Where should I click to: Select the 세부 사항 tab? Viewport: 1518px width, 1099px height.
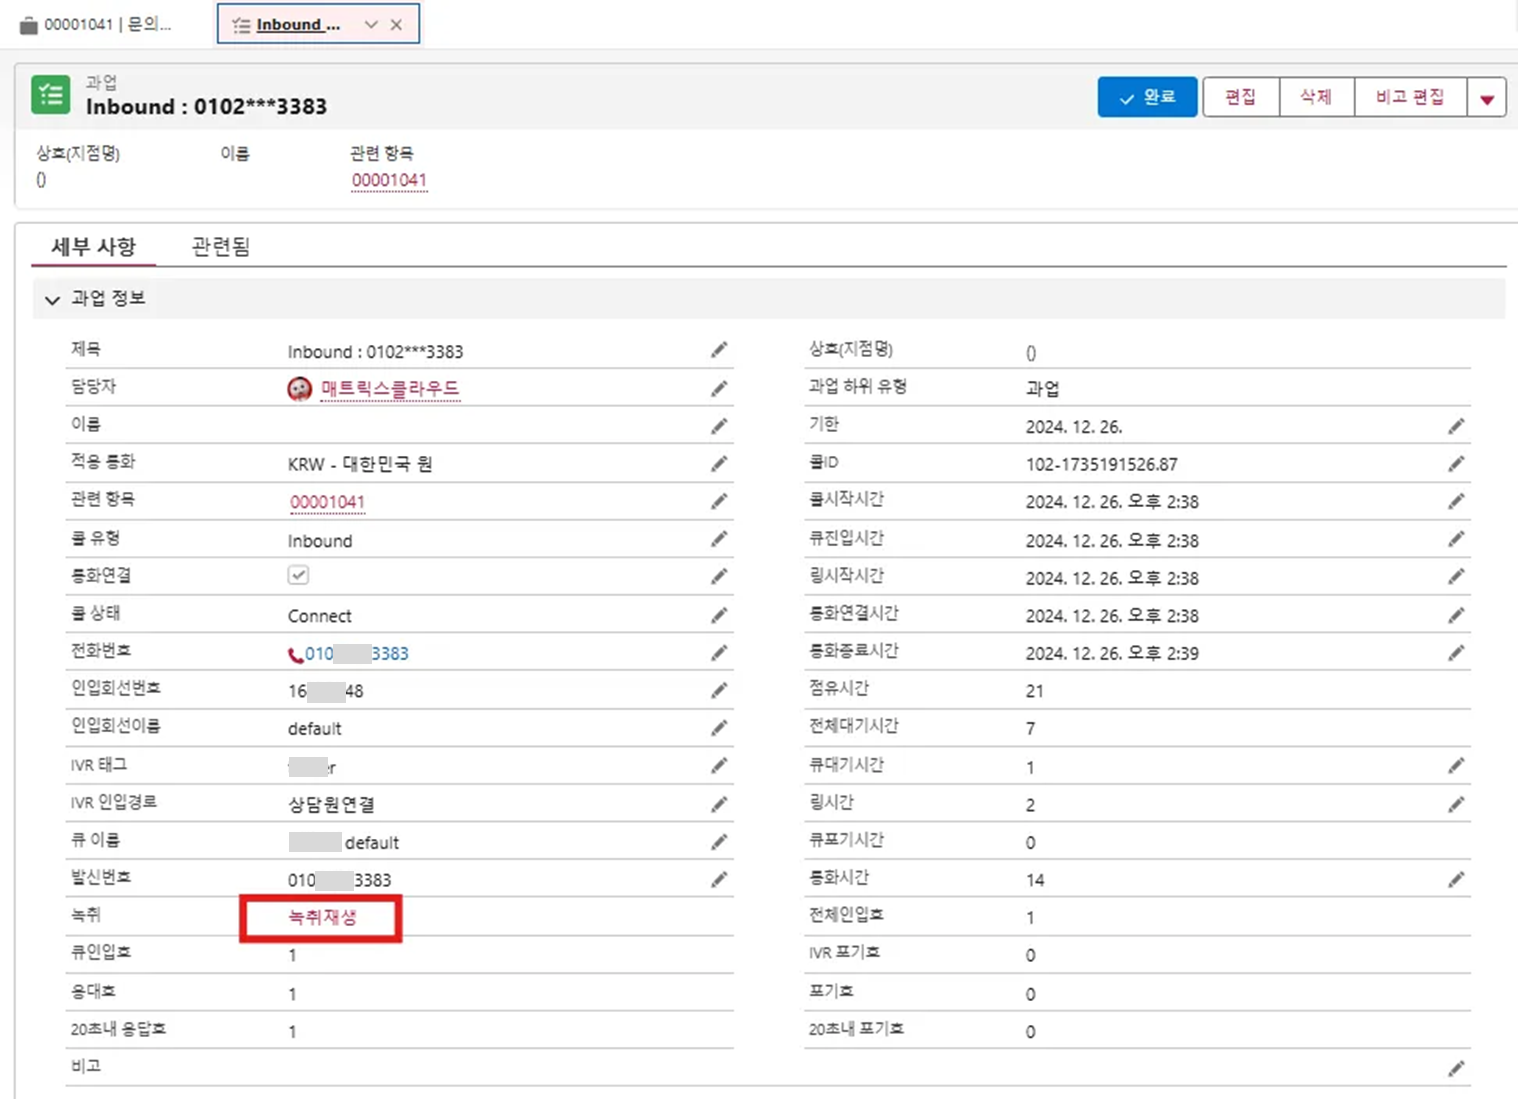point(93,245)
